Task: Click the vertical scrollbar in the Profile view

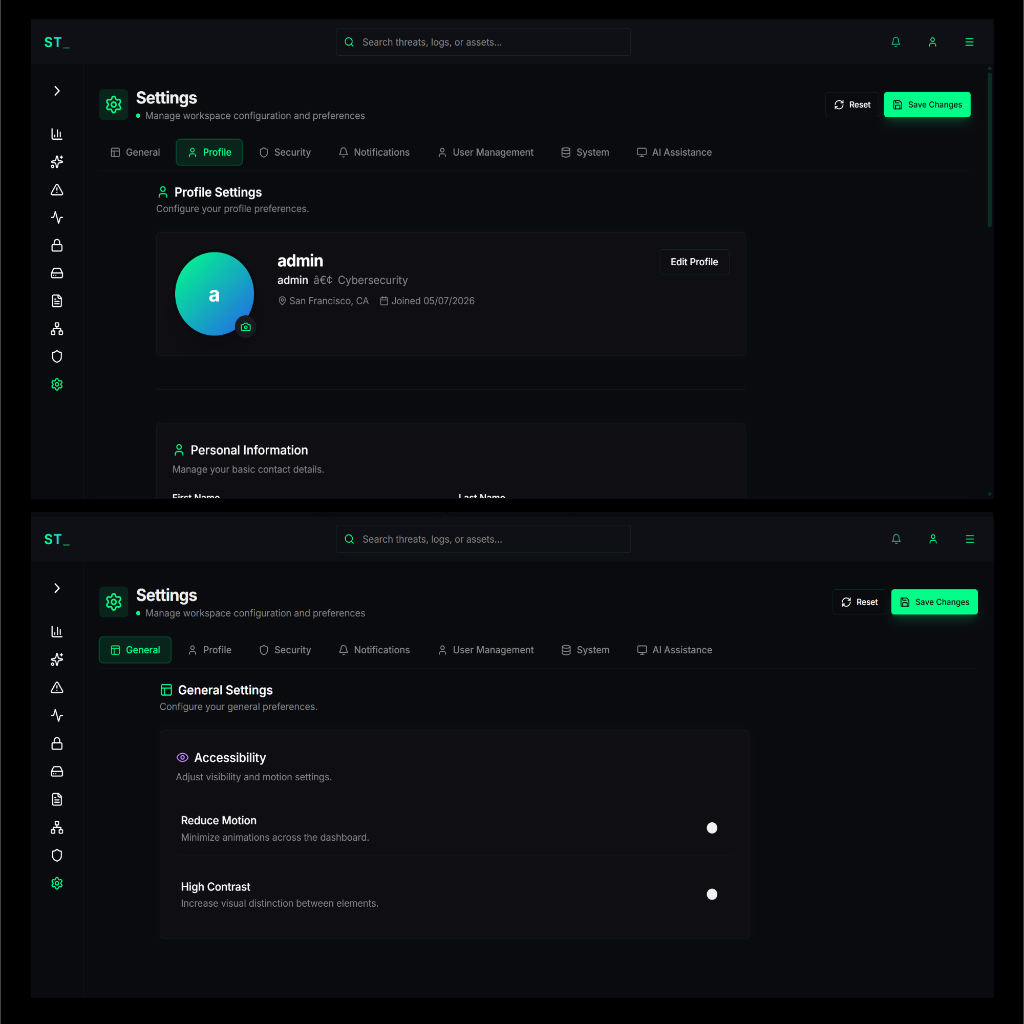Action: [990, 150]
